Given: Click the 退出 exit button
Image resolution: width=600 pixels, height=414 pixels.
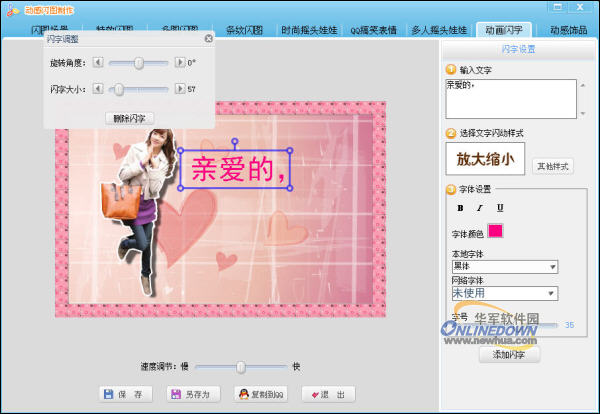Looking at the screenshot, I should click(327, 394).
